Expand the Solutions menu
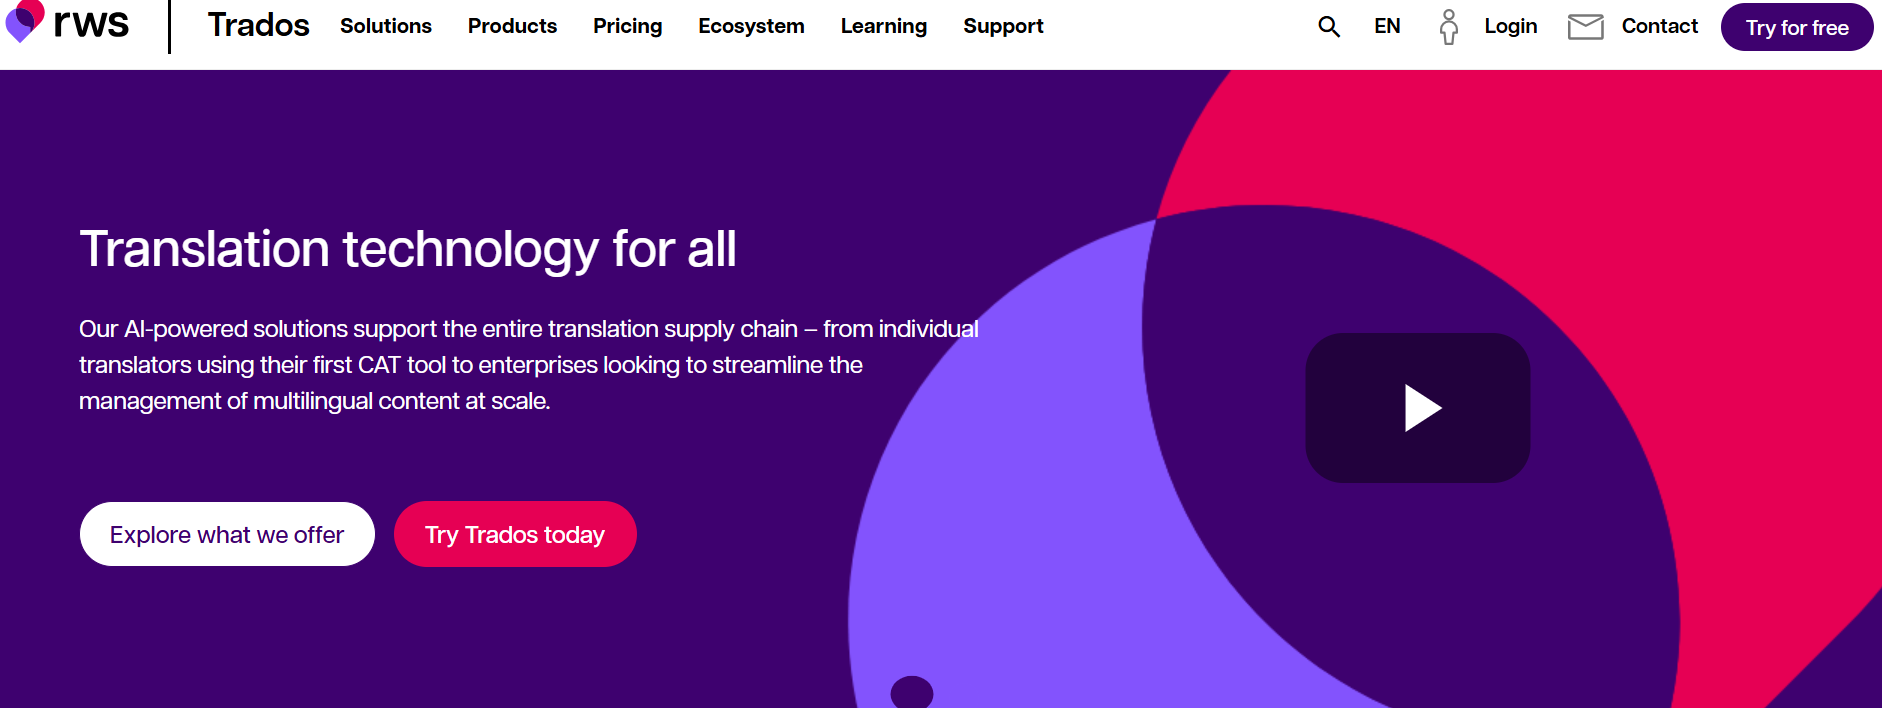 (x=386, y=26)
